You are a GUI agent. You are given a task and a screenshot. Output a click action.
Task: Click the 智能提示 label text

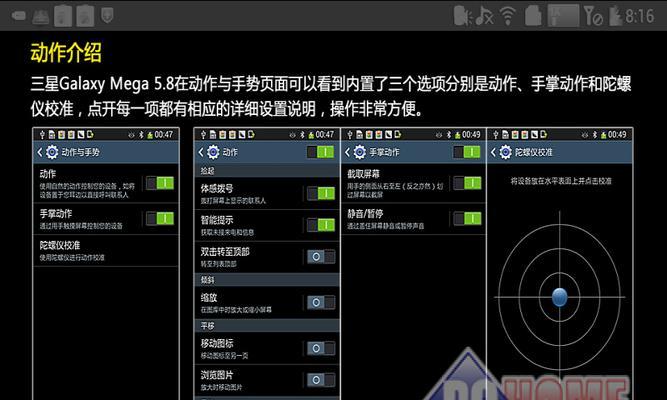217,220
